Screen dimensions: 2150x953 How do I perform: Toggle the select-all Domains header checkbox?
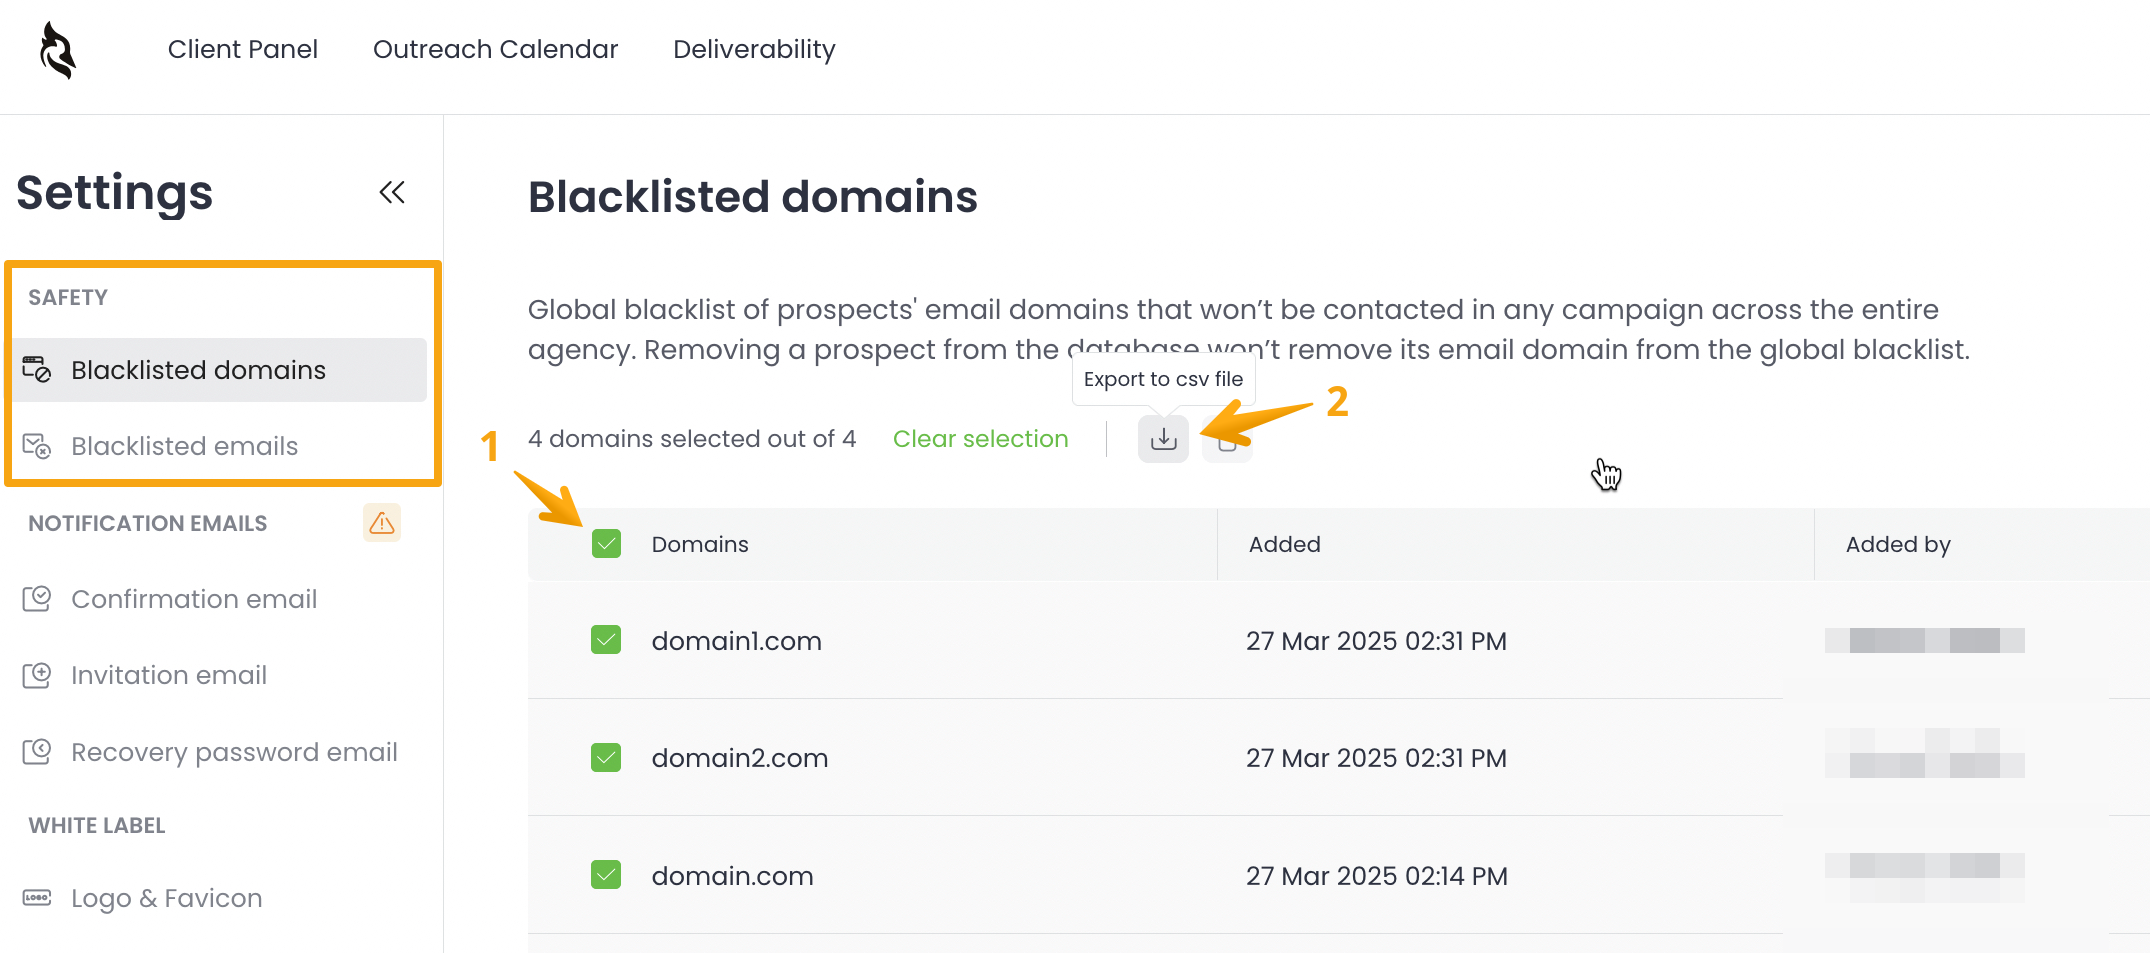click(606, 544)
